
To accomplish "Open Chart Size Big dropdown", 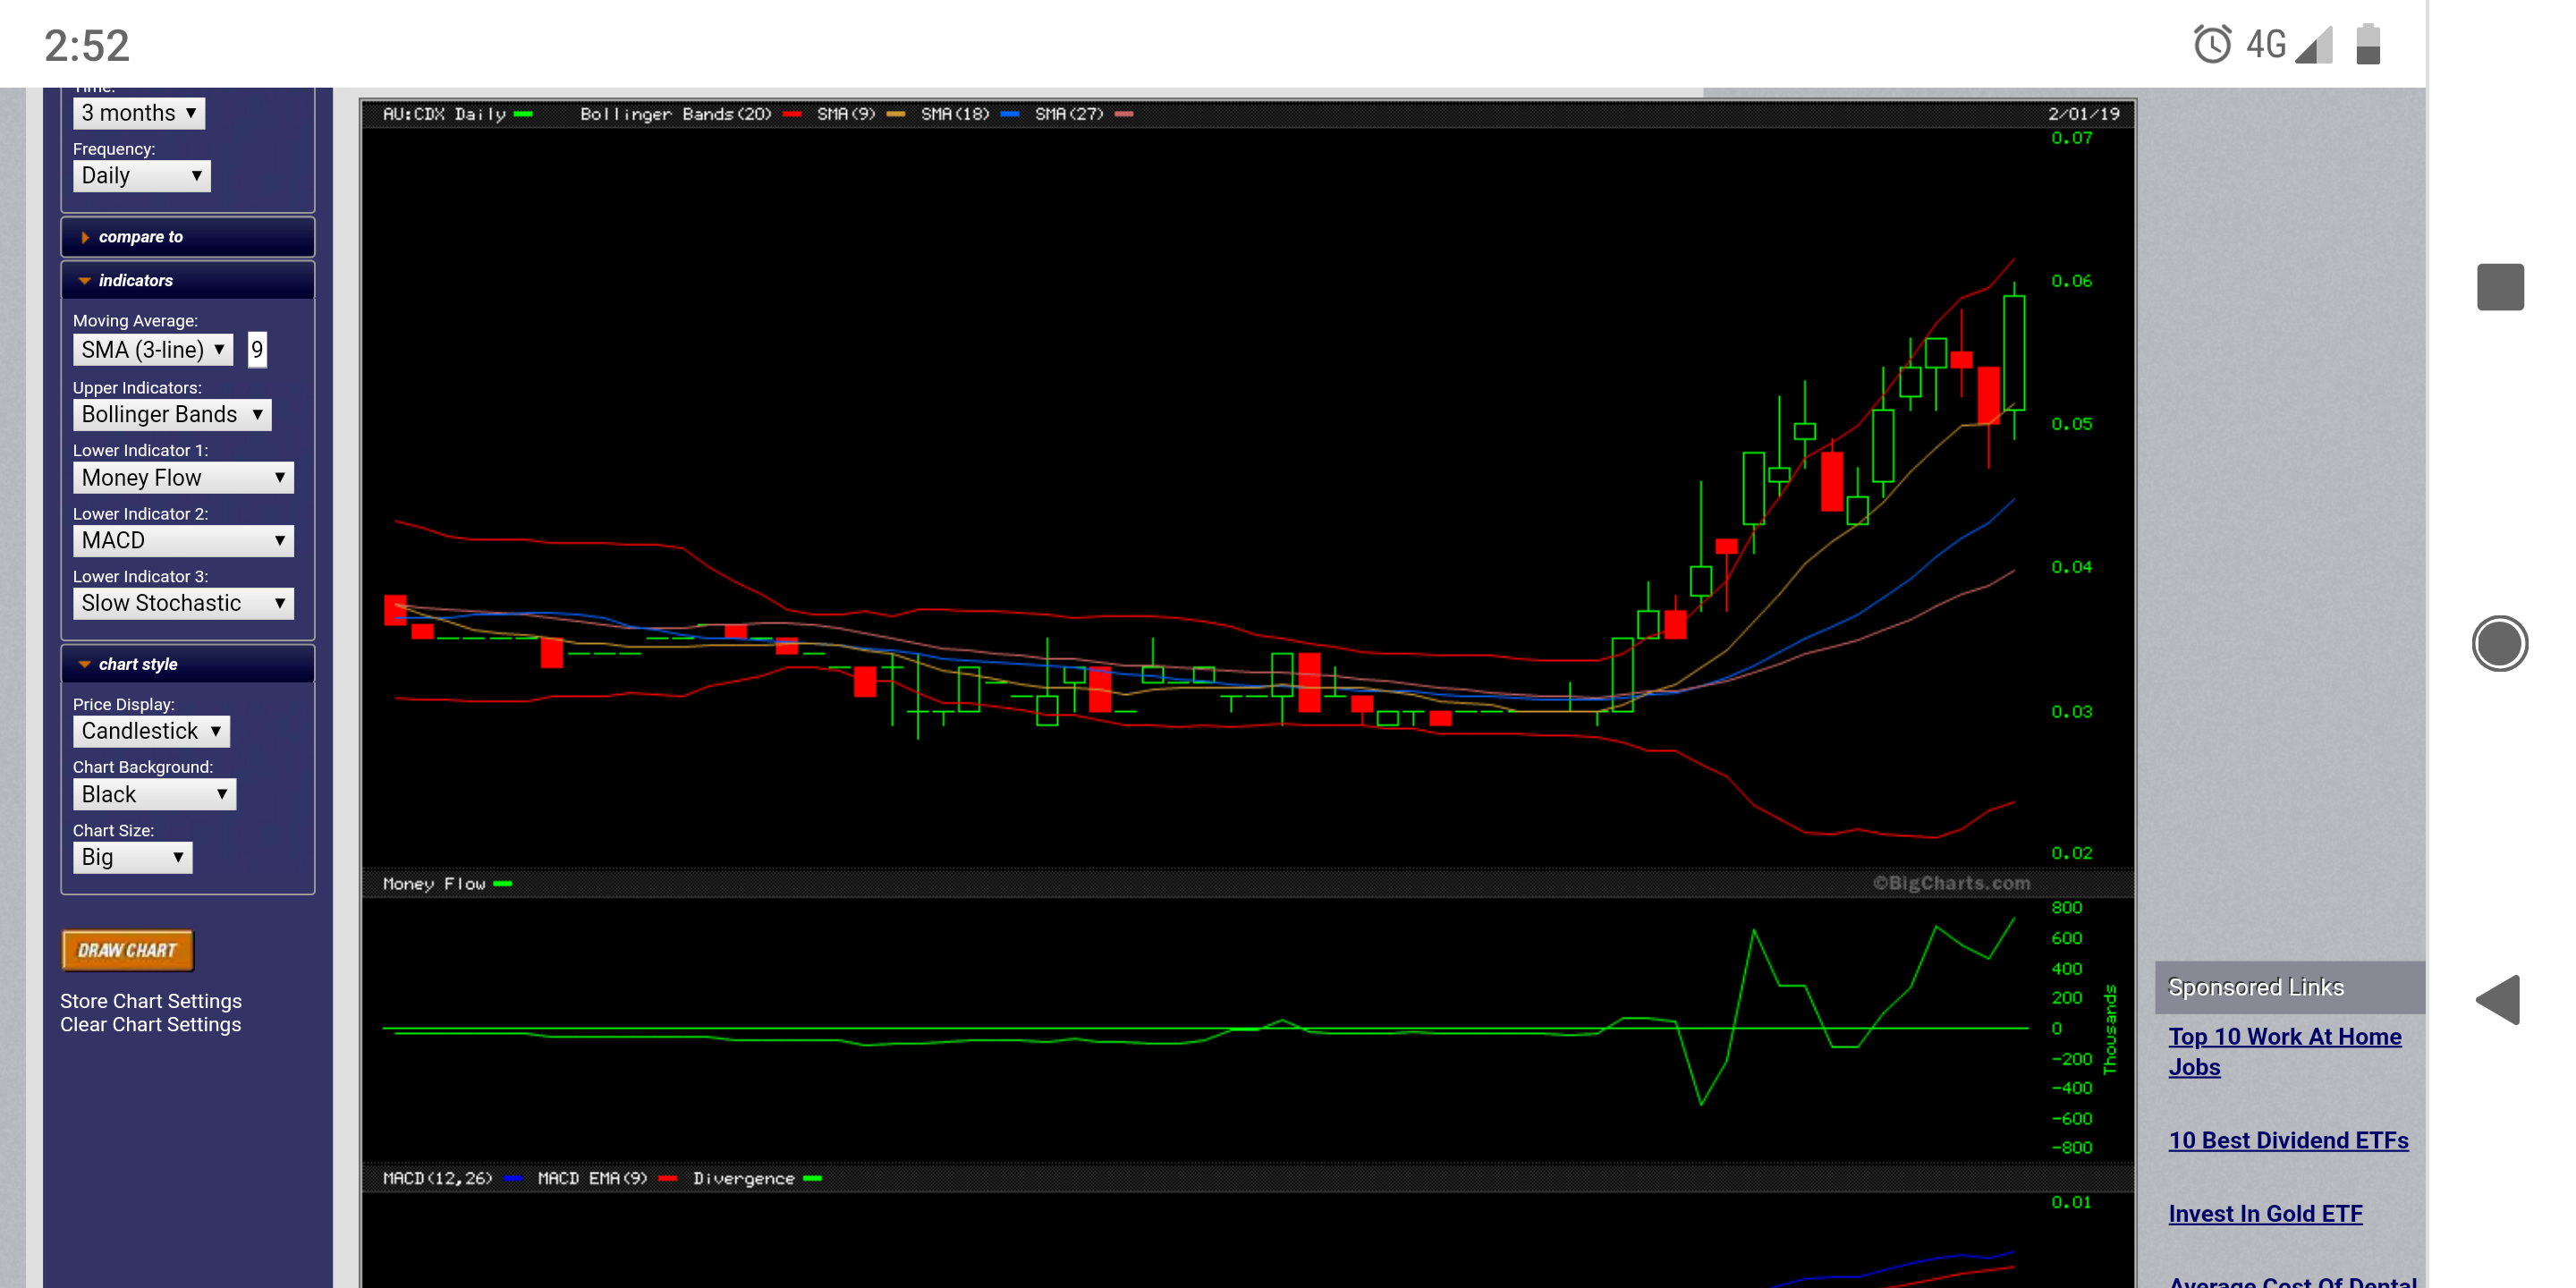I will [x=132, y=857].
